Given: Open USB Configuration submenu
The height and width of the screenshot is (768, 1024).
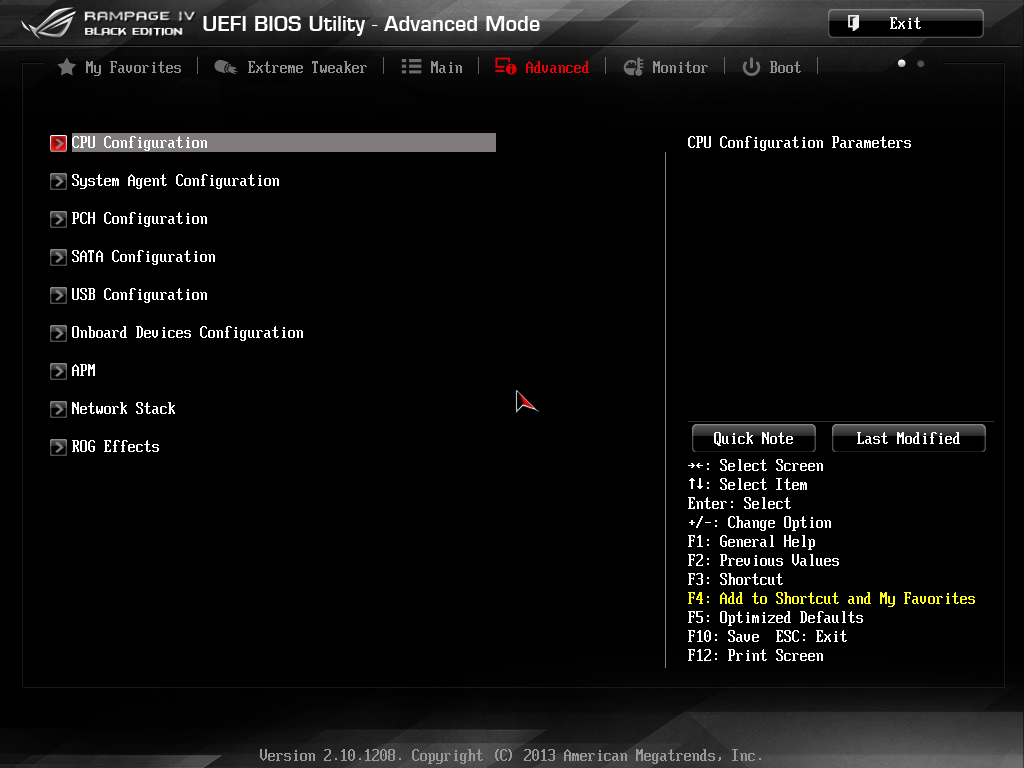Looking at the screenshot, I should coord(139,295).
